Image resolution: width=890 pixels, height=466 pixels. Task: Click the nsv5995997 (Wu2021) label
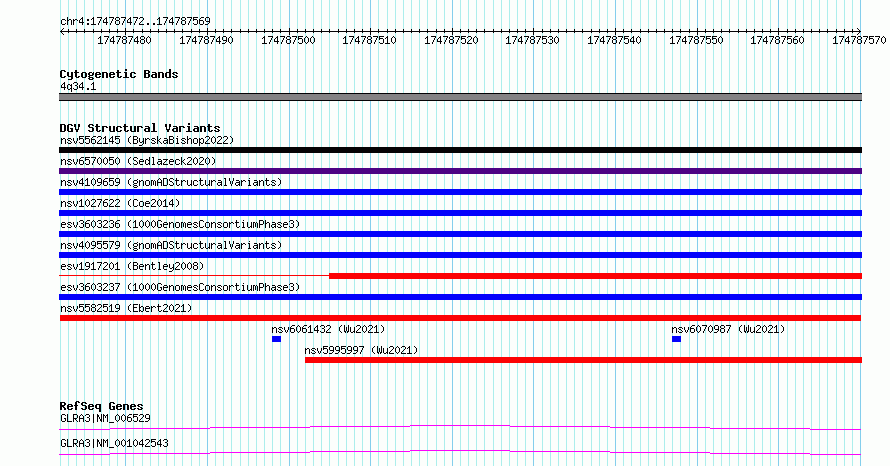[361, 350]
